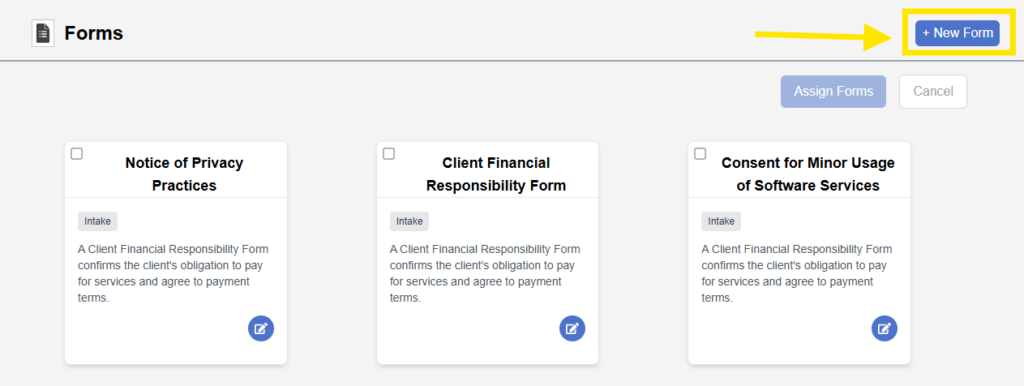Select the Intake tag on Financial Responsibility card
Screen dimensions: 1024x386
click(409, 221)
